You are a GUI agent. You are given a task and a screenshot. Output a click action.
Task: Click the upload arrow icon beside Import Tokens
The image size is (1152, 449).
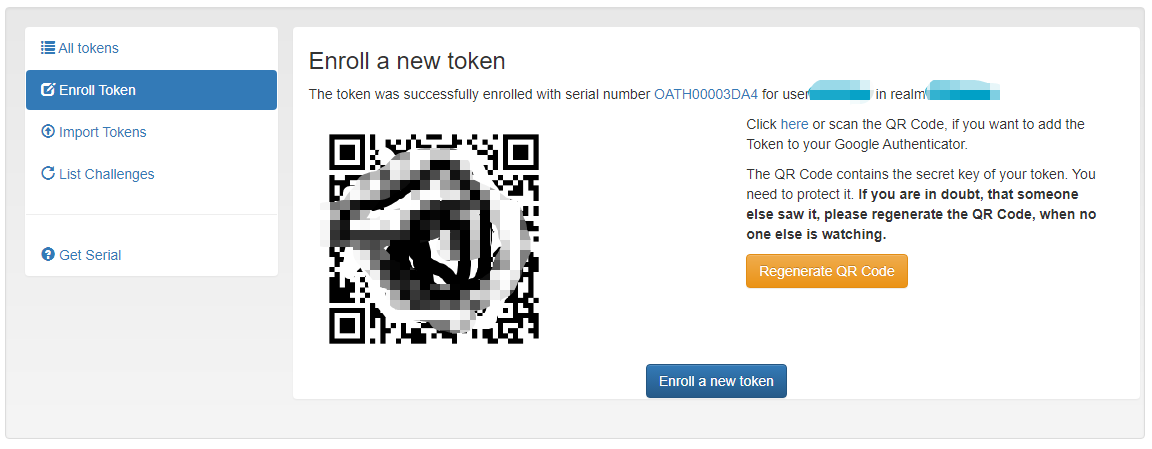point(48,132)
